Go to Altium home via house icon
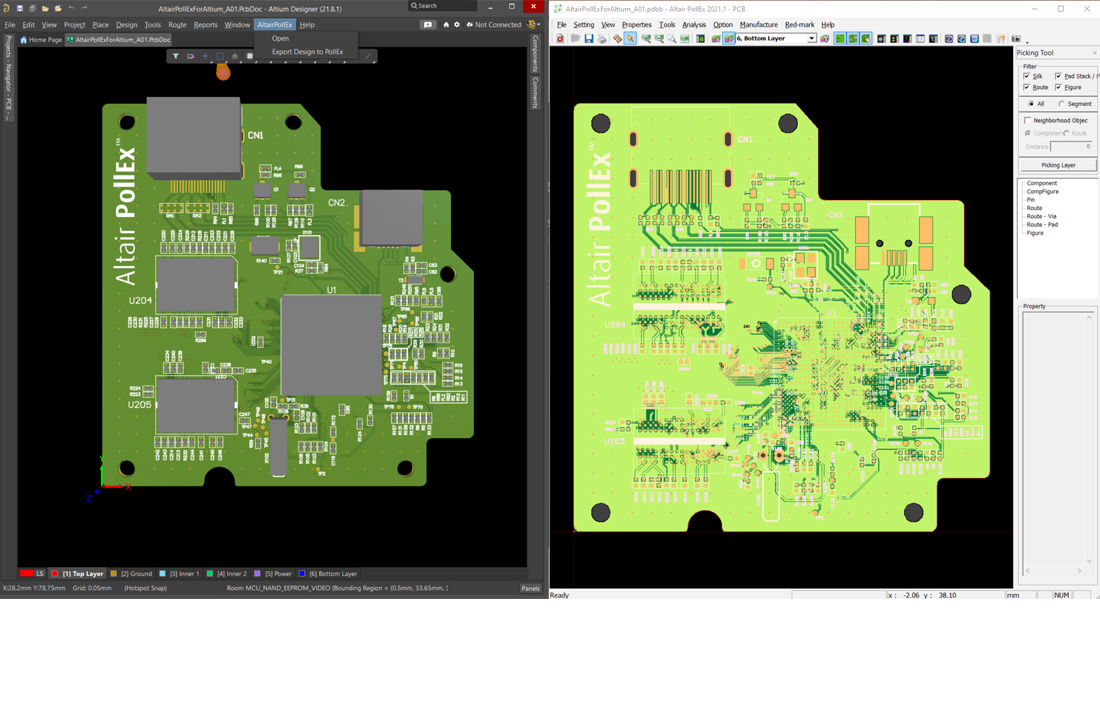The image size is (1100, 702). coord(445,25)
